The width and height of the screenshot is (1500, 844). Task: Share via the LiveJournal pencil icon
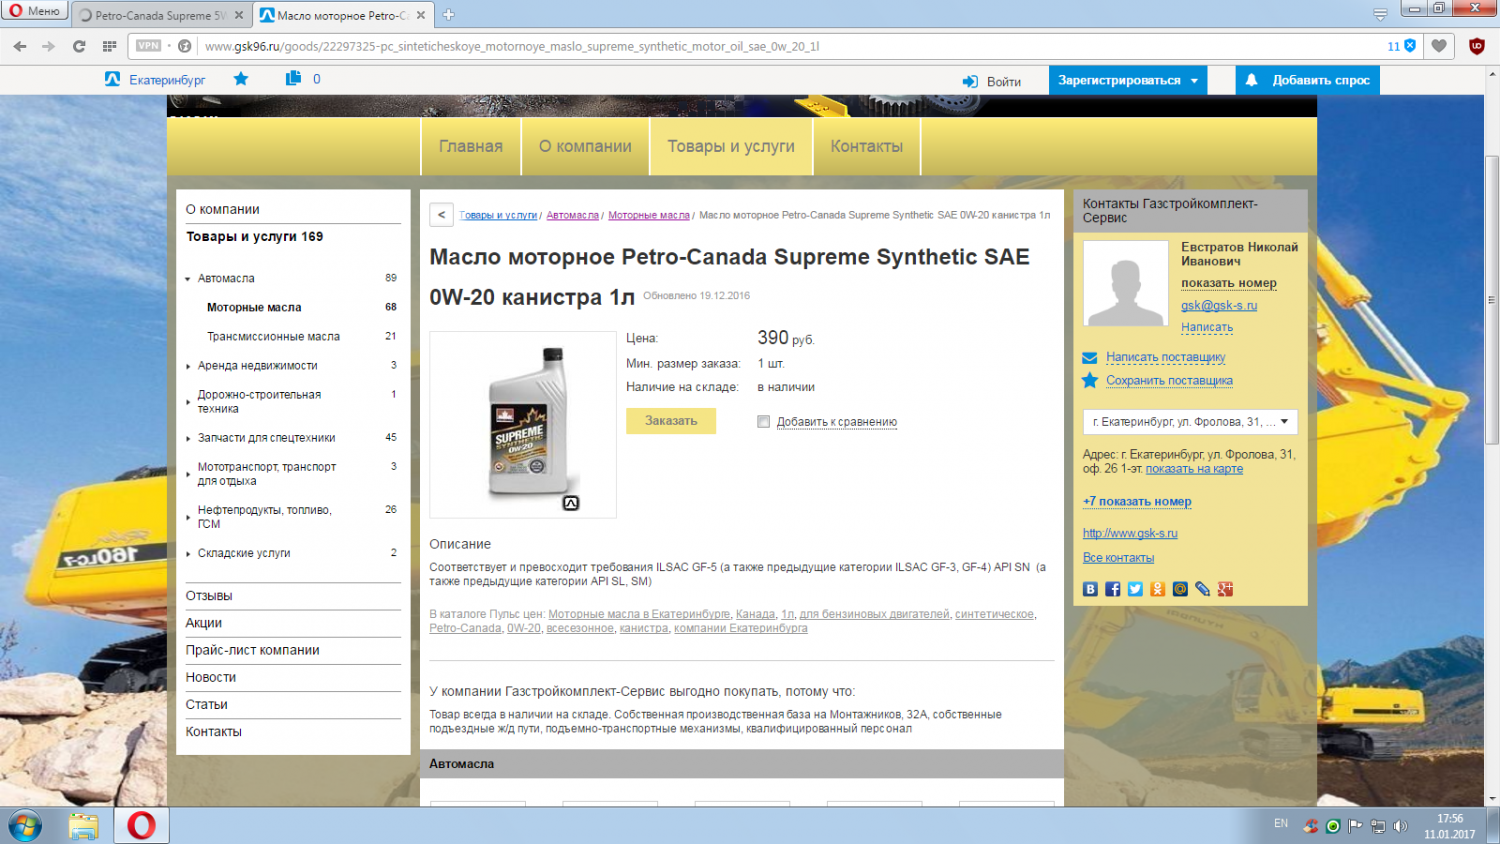click(1203, 589)
